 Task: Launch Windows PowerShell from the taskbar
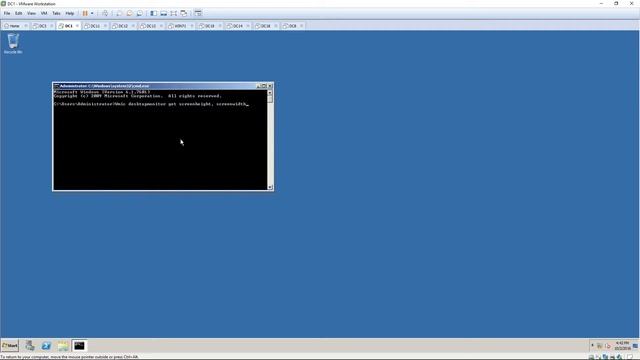(46, 346)
